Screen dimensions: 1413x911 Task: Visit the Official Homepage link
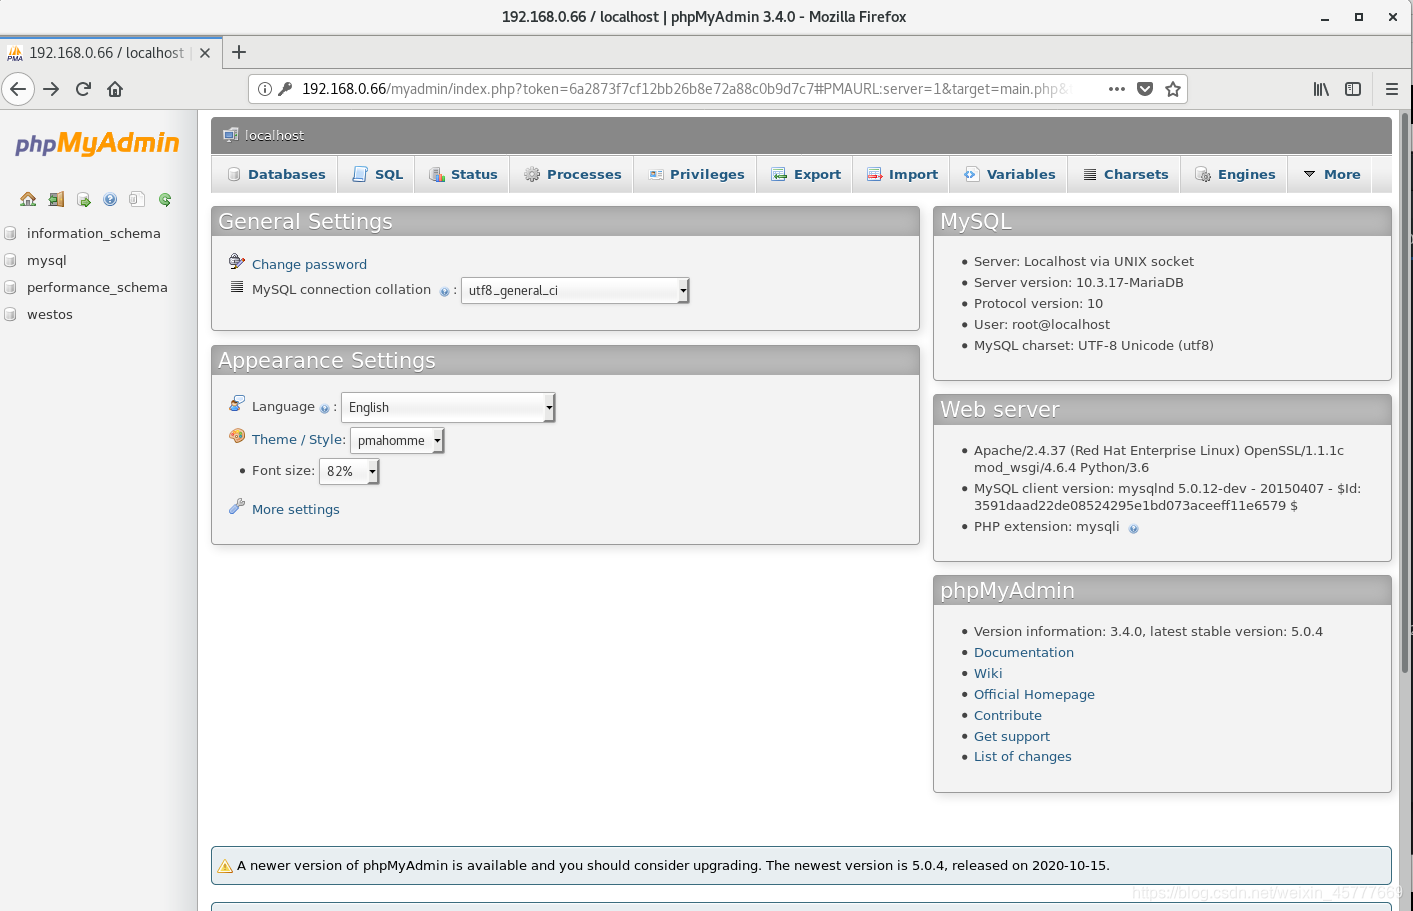pos(1034,694)
